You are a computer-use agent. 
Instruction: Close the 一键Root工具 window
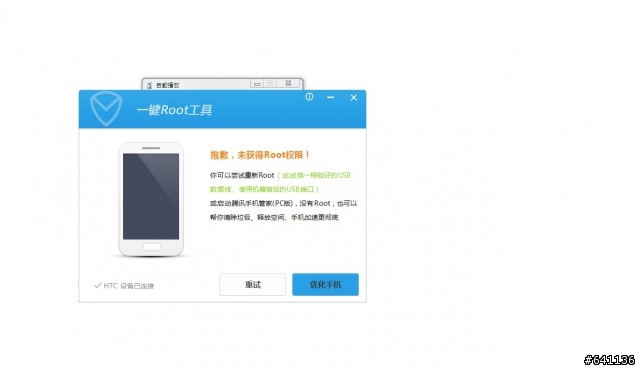pyautogui.click(x=354, y=98)
